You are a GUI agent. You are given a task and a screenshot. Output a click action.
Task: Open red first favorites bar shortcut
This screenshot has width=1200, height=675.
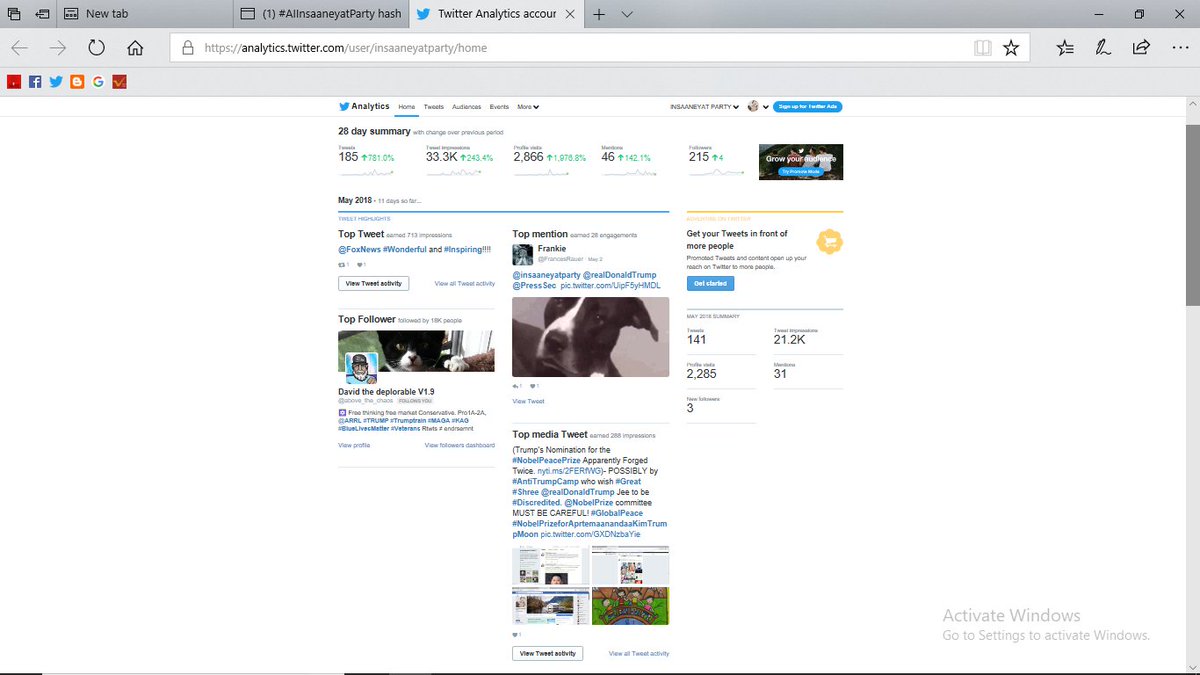click(14, 82)
